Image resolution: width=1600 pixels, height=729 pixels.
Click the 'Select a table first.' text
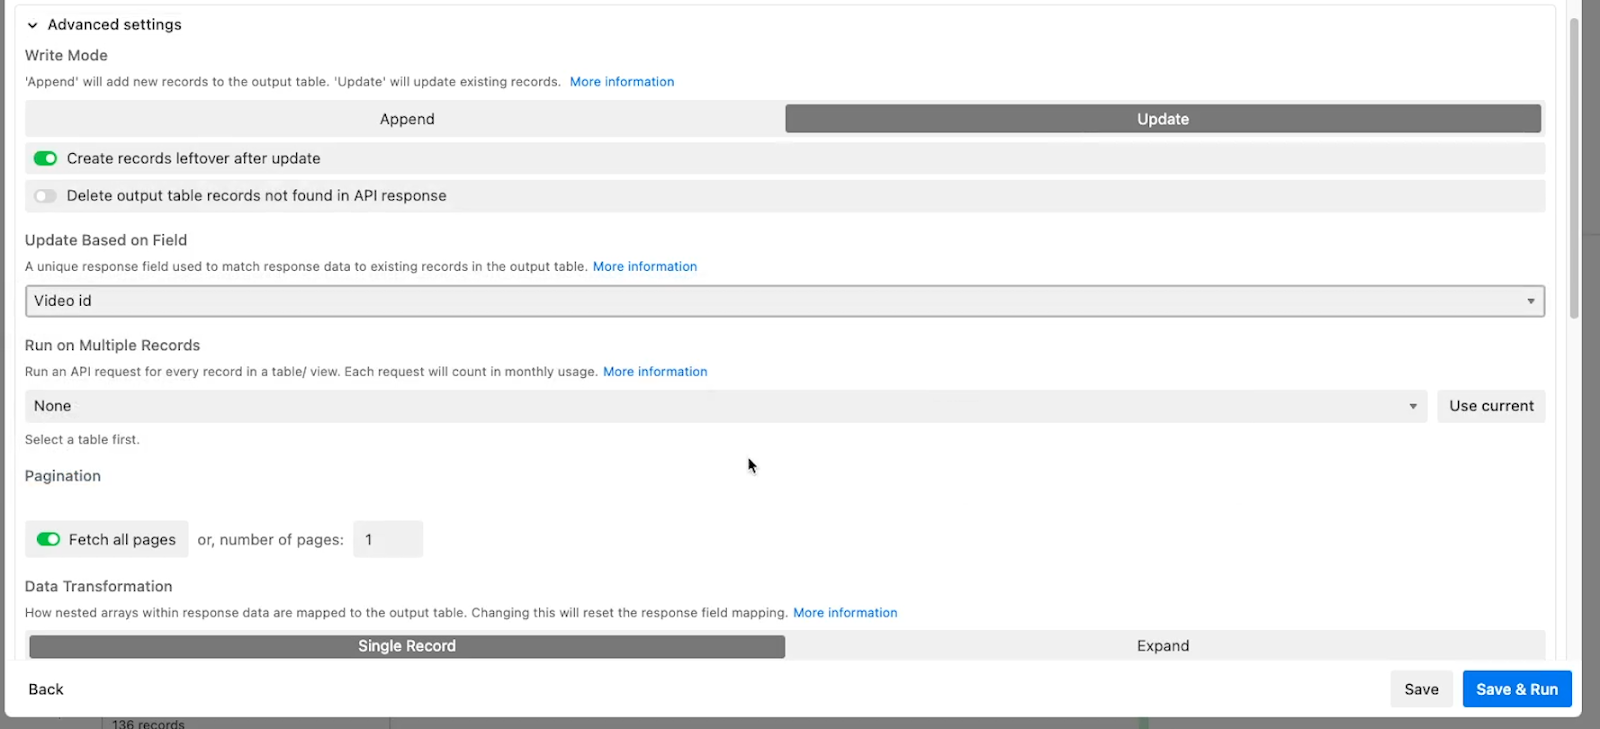[82, 440]
